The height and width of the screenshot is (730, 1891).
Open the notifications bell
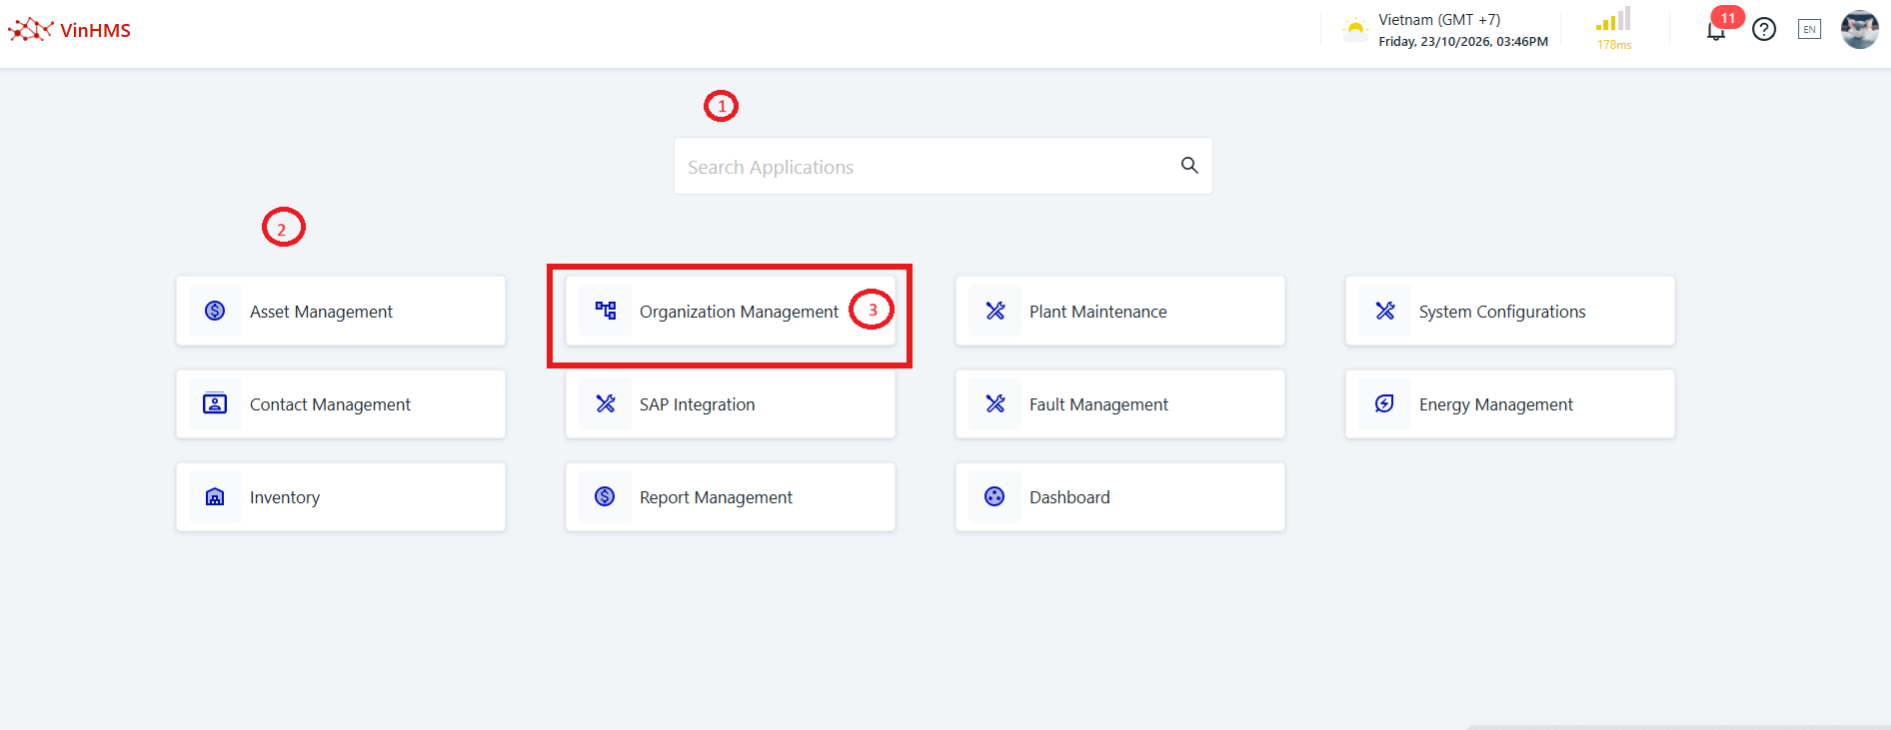tap(1716, 31)
